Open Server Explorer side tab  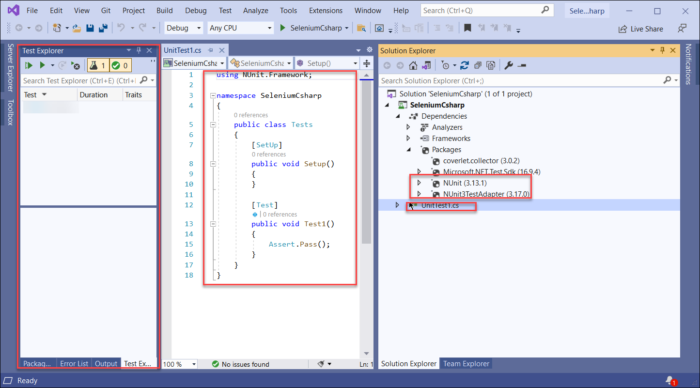pyautogui.click(x=10, y=68)
